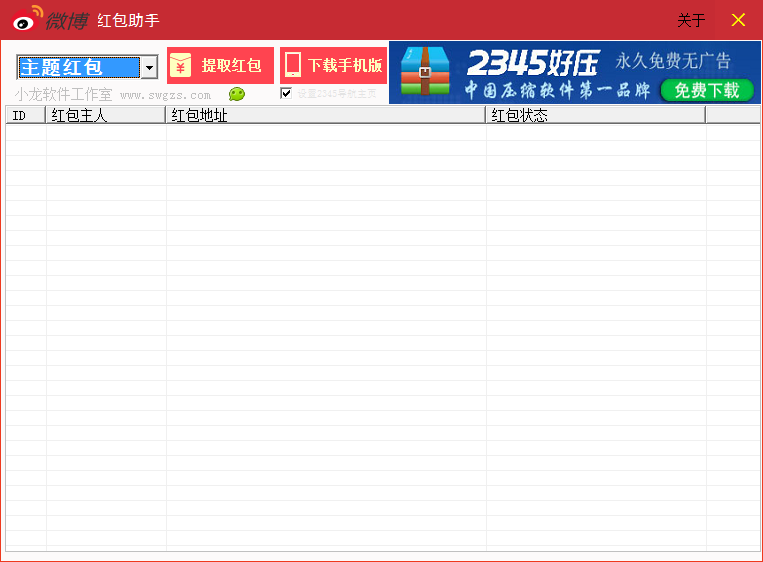Click the 小龙软件工作室 label

[x=63, y=94]
